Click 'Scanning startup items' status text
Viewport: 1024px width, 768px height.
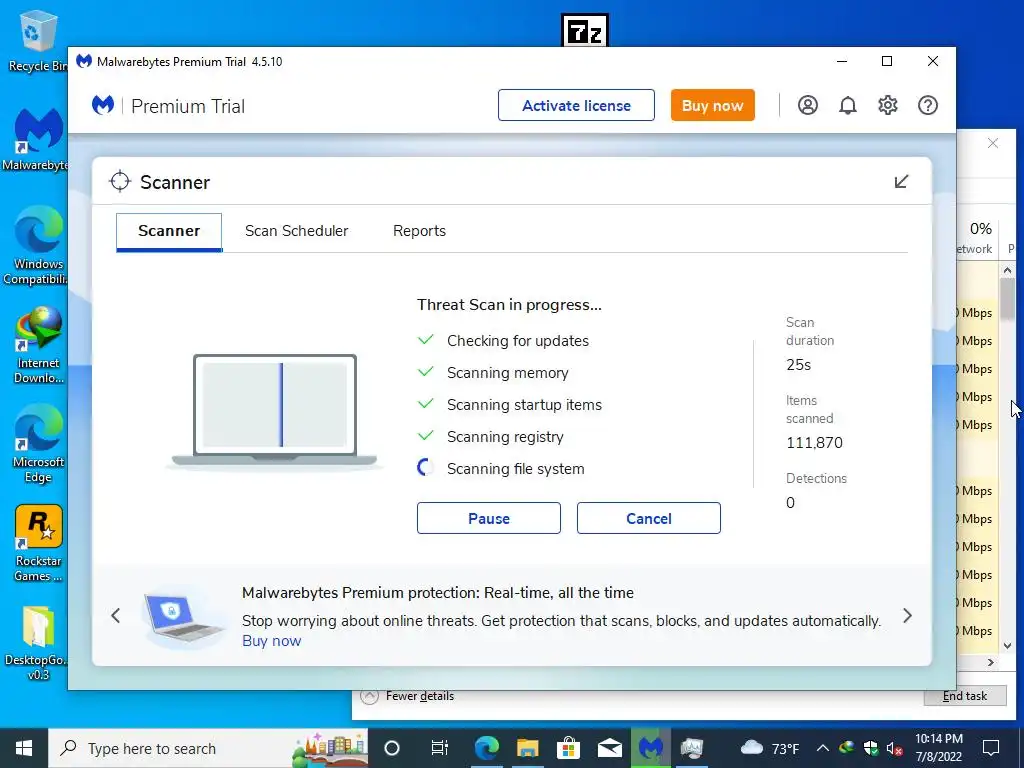click(524, 405)
